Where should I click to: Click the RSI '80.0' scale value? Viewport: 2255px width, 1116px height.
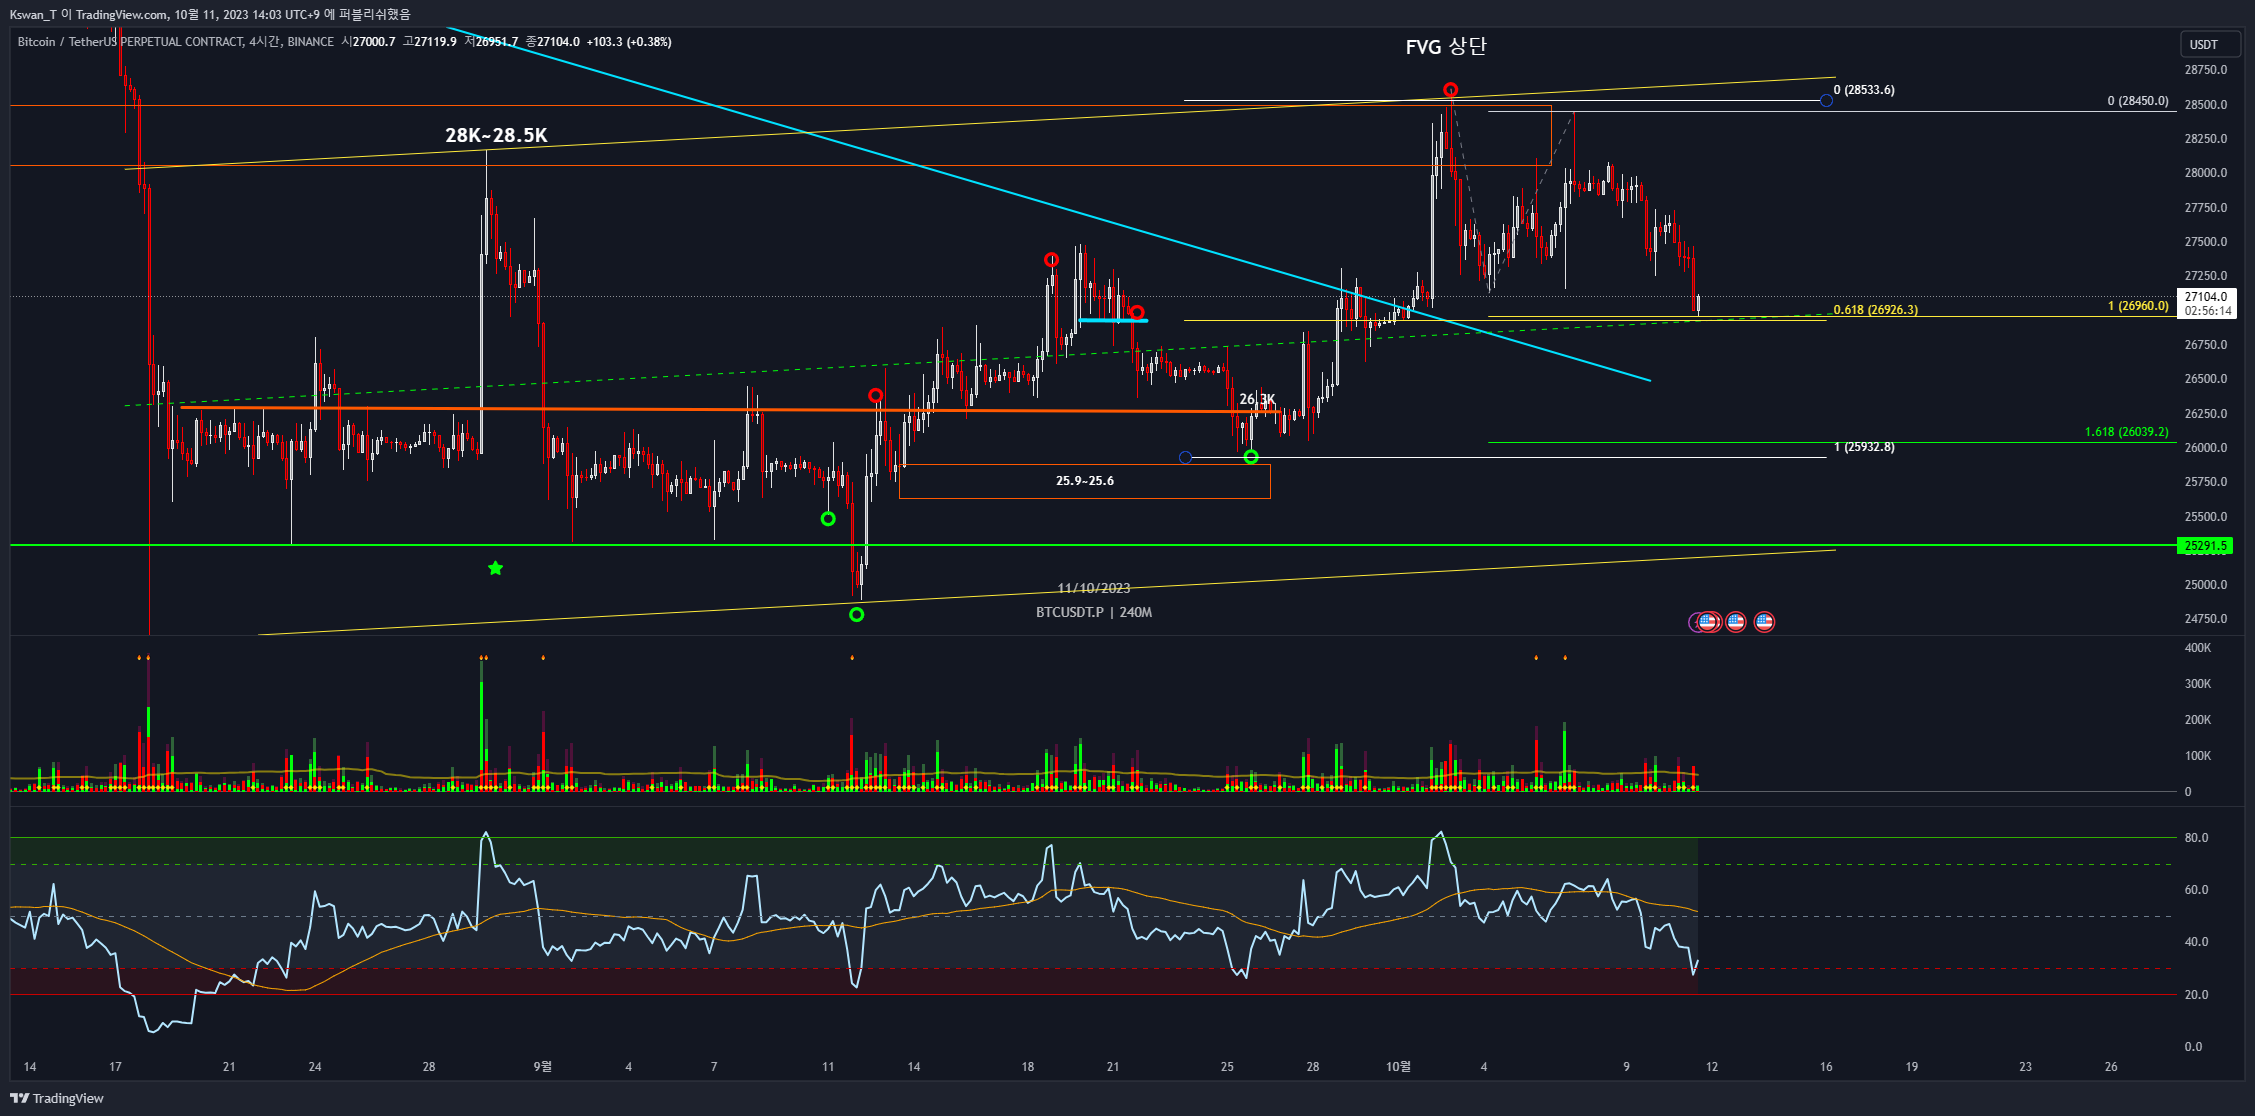[2197, 838]
